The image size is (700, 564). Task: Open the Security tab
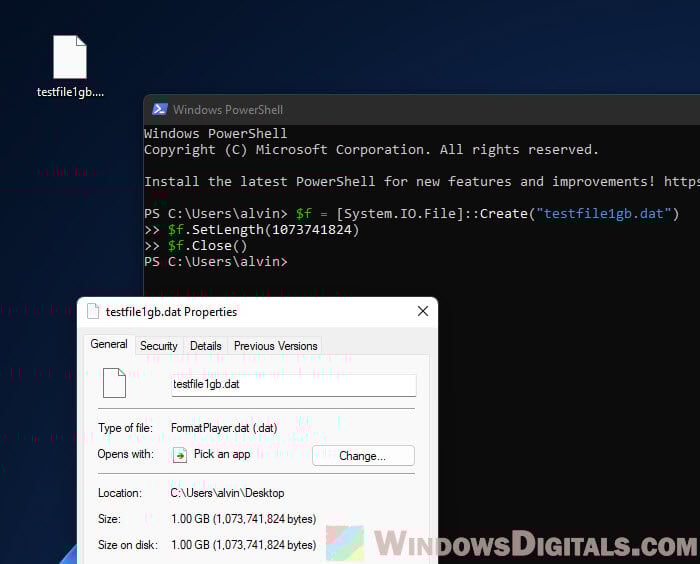pos(158,346)
